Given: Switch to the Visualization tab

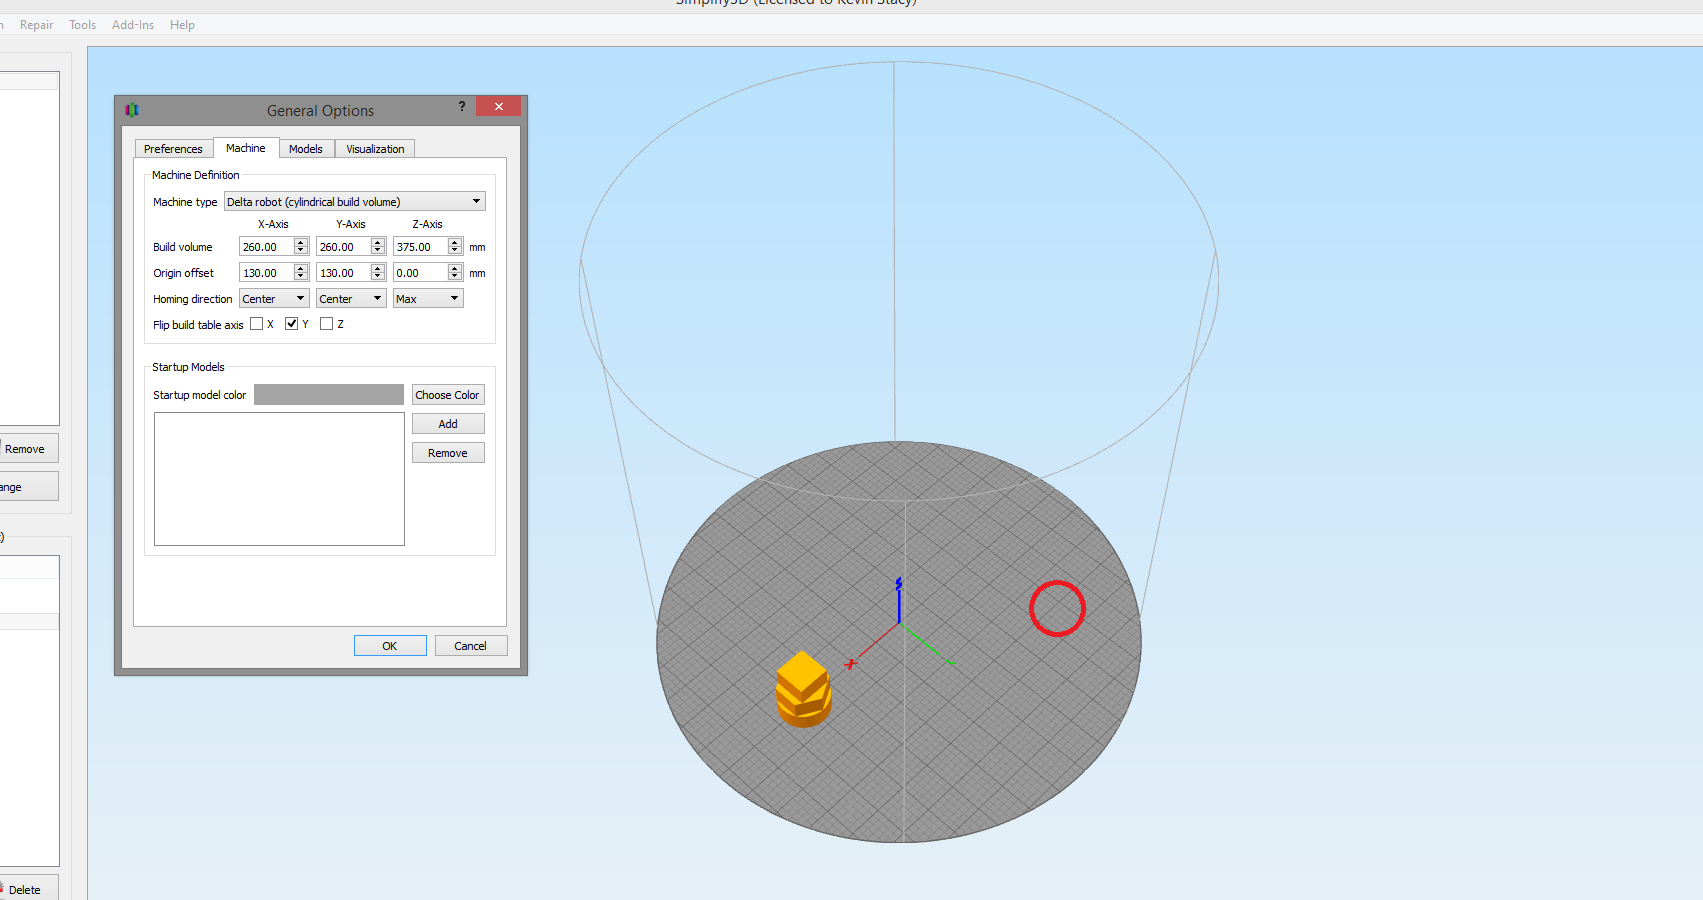Looking at the screenshot, I should (x=375, y=149).
